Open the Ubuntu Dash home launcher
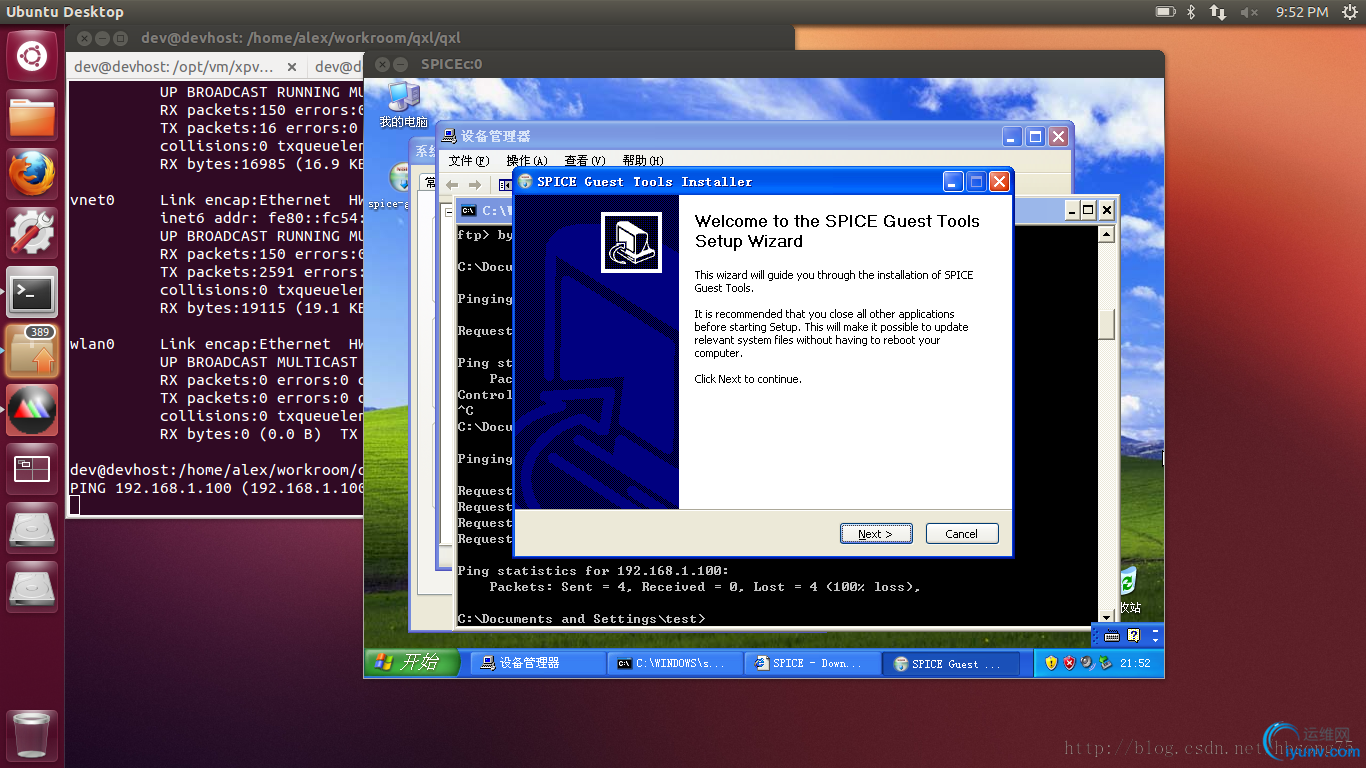Screen dimensions: 1366x768 pyautogui.click(x=32, y=56)
